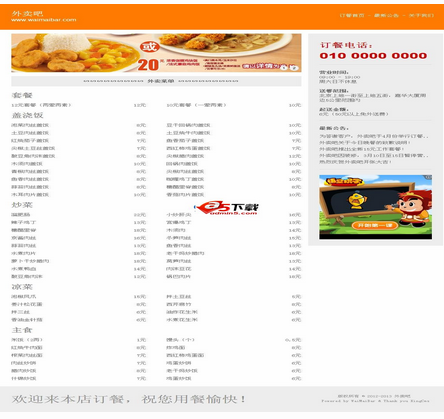Open the 最新公告 navigation link
The height and width of the screenshot is (419, 444).
point(386,15)
